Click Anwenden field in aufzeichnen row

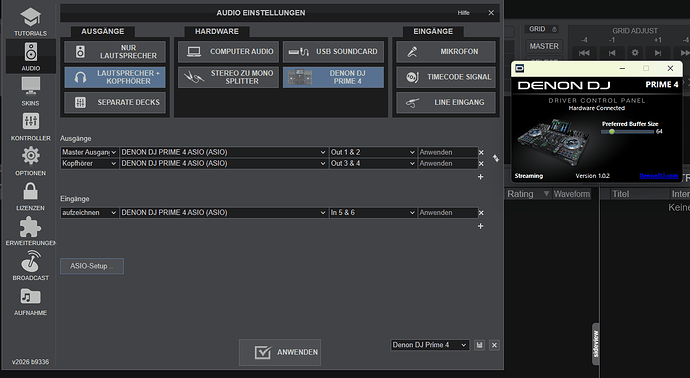pyautogui.click(x=448, y=213)
